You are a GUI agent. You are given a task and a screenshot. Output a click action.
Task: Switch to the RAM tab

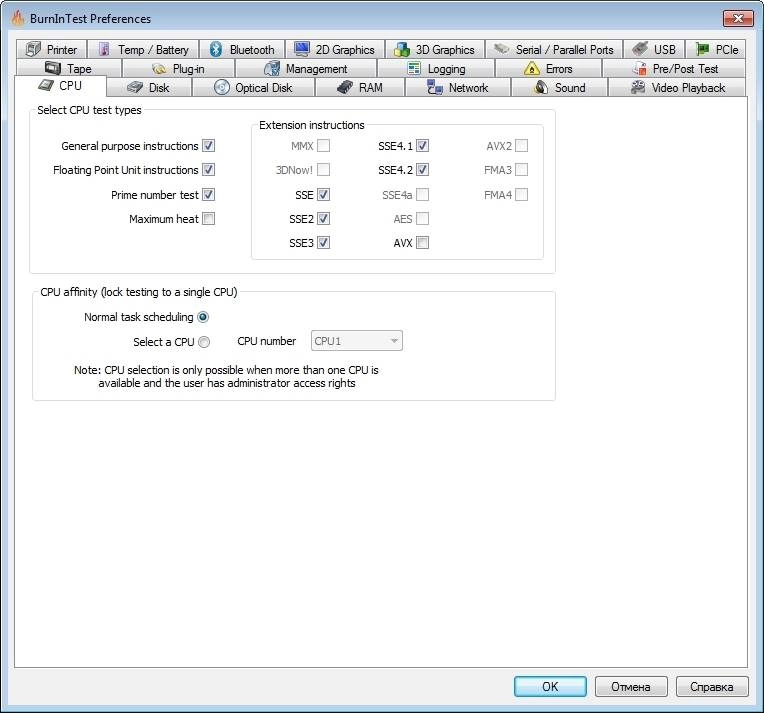pos(360,88)
